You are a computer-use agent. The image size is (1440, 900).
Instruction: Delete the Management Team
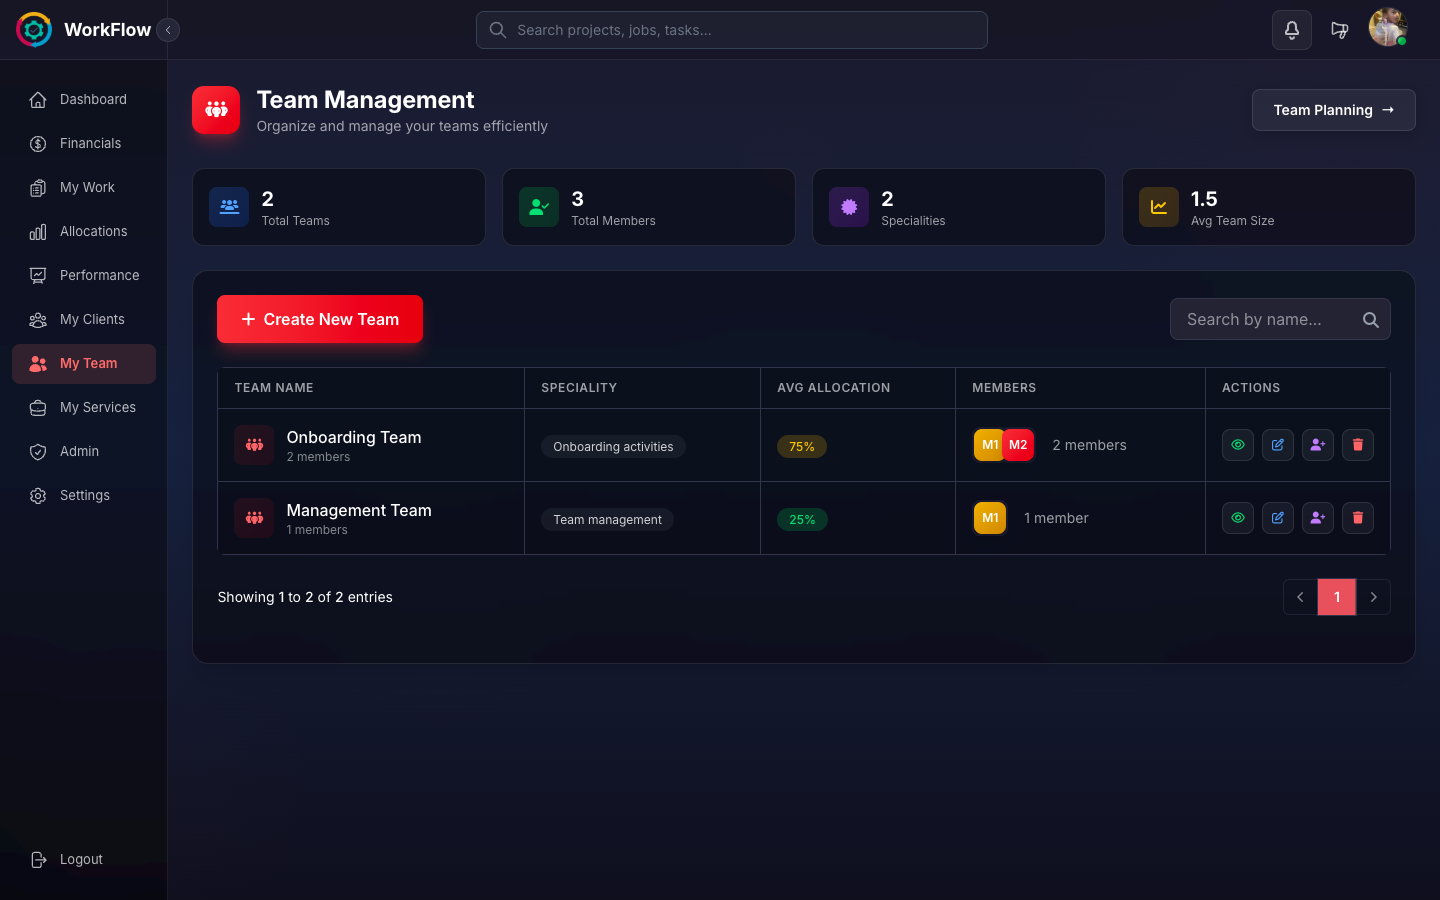pos(1357,518)
